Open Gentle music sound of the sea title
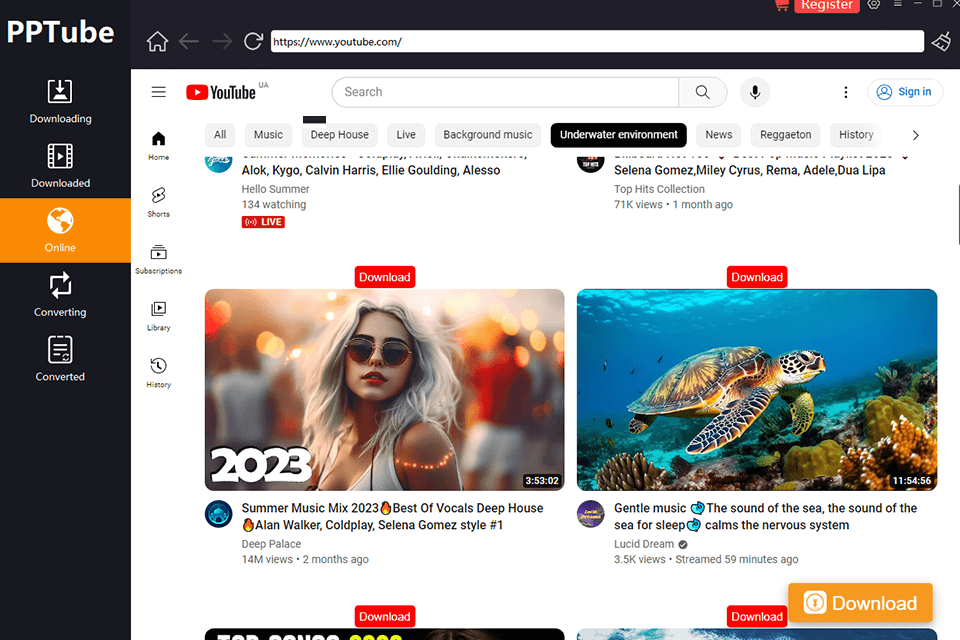 [x=765, y=516]
